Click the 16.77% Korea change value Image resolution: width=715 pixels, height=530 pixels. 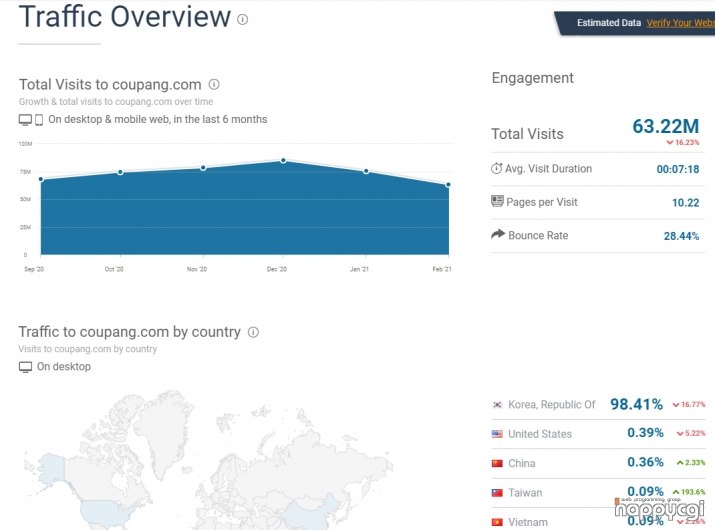693,404
